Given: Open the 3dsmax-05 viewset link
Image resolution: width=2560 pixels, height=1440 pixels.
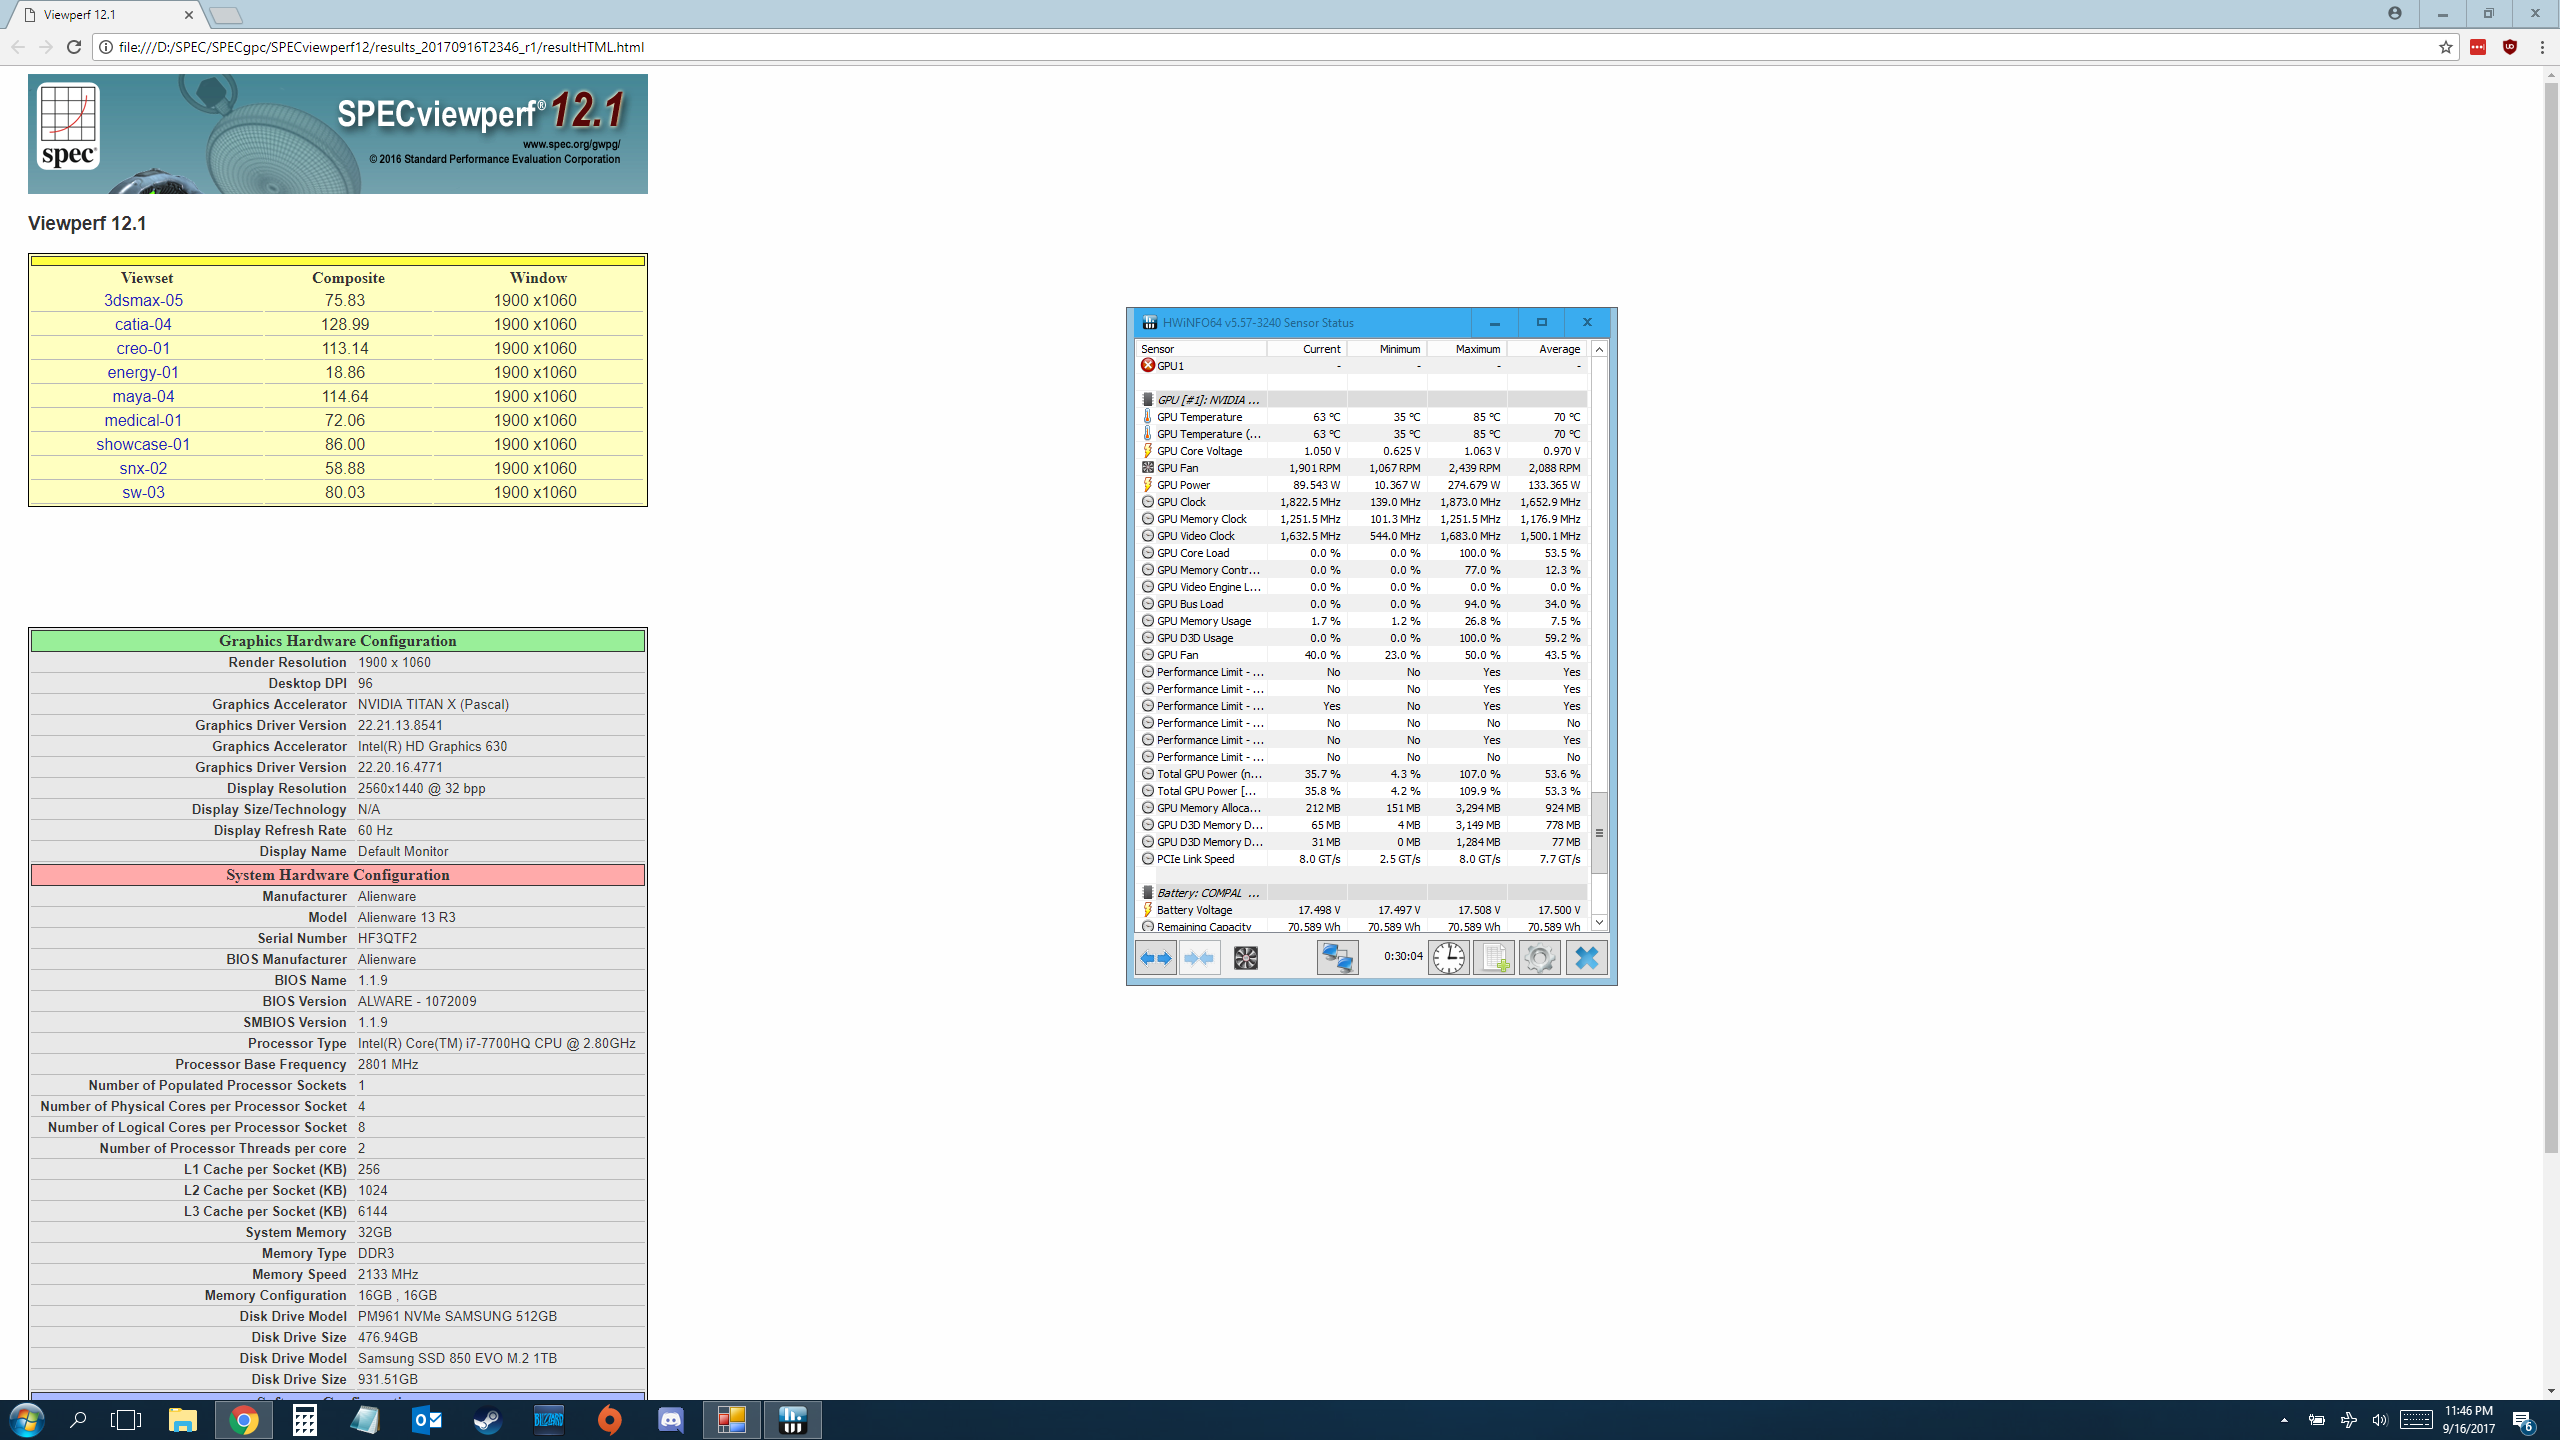Looking at the screenshot, I should 143,301.
